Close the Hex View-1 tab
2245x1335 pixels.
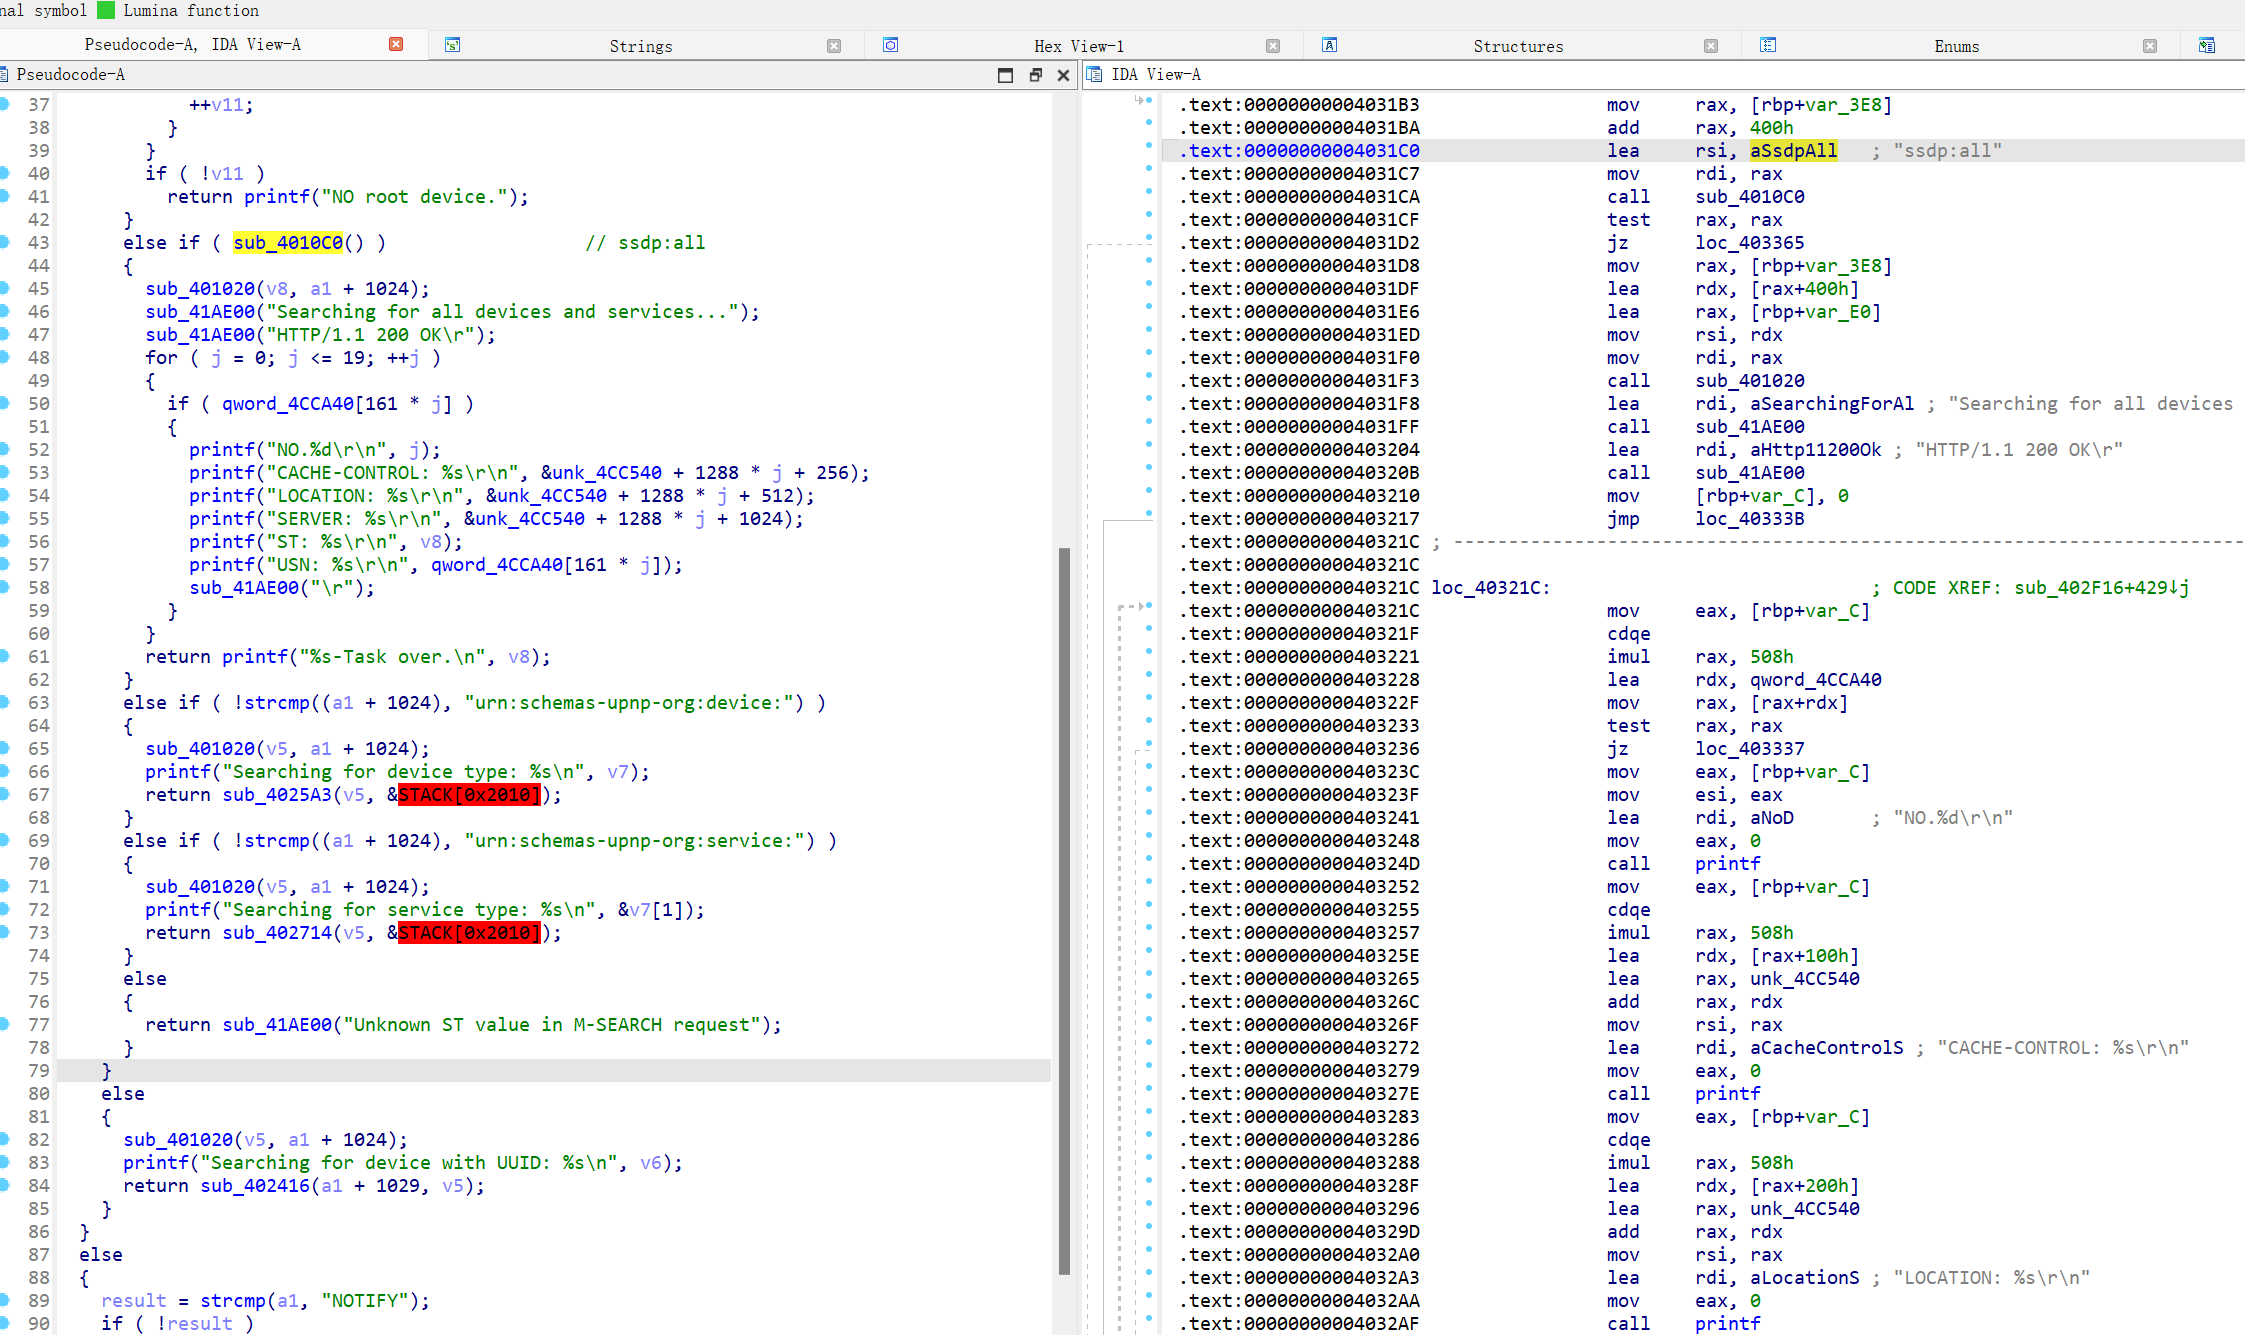pos(1273,46)
